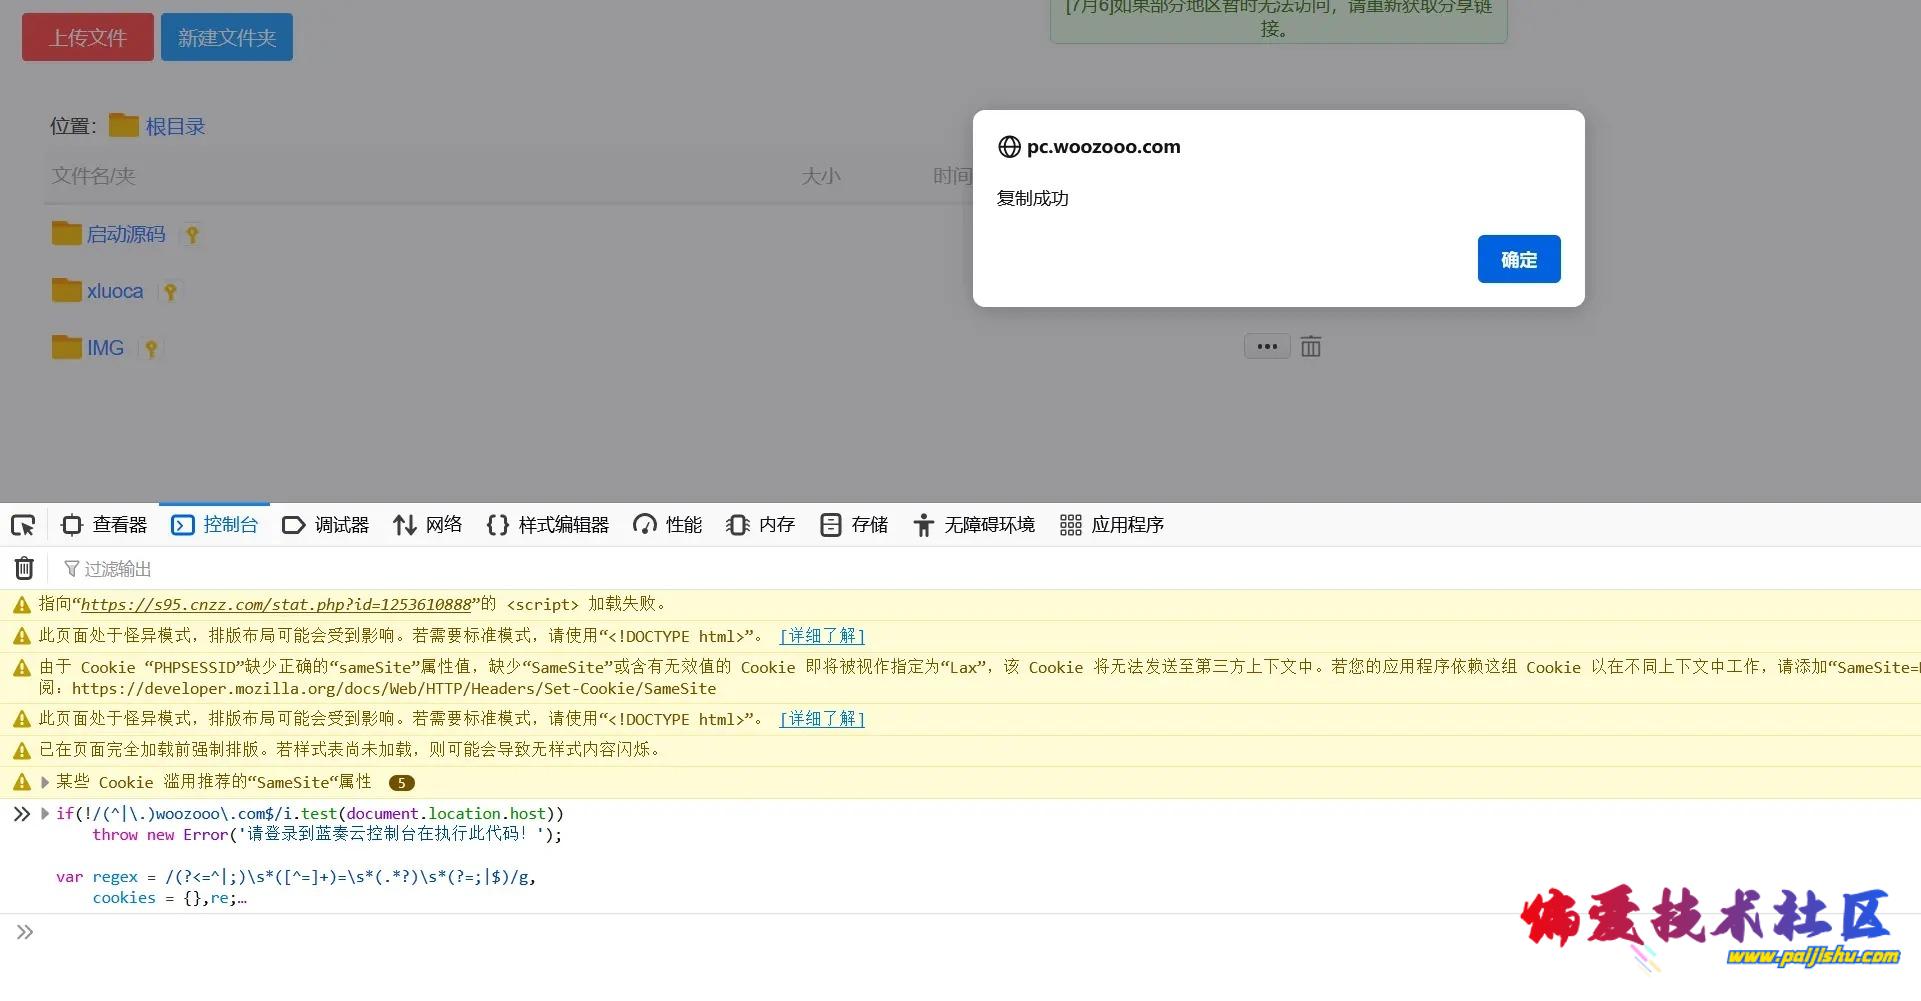Click the 文件名/夹 column header

93,176
